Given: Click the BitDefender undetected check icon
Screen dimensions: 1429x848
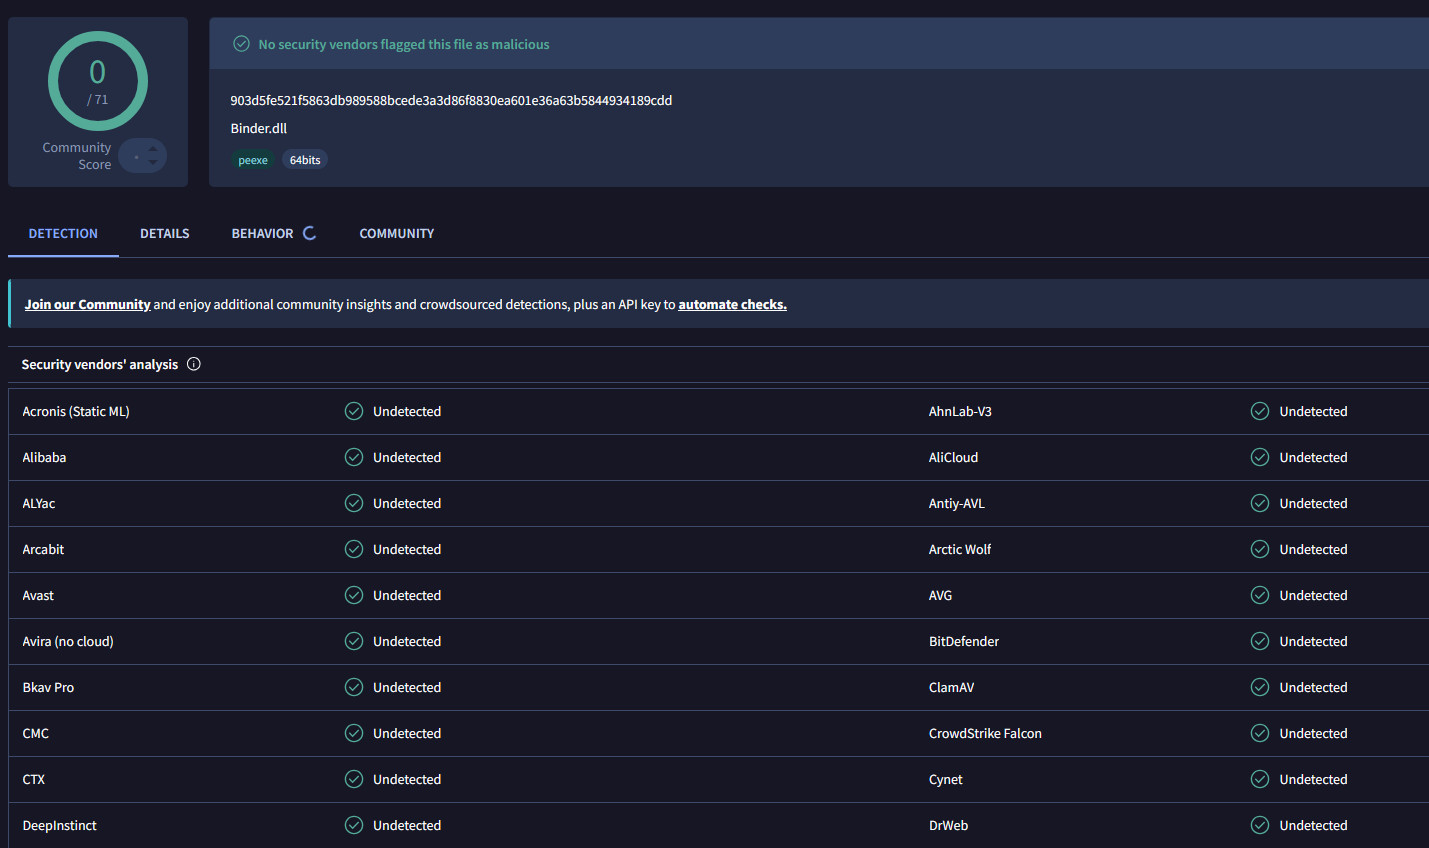Looking at the screenshot, I should [x=1260, y=641].
